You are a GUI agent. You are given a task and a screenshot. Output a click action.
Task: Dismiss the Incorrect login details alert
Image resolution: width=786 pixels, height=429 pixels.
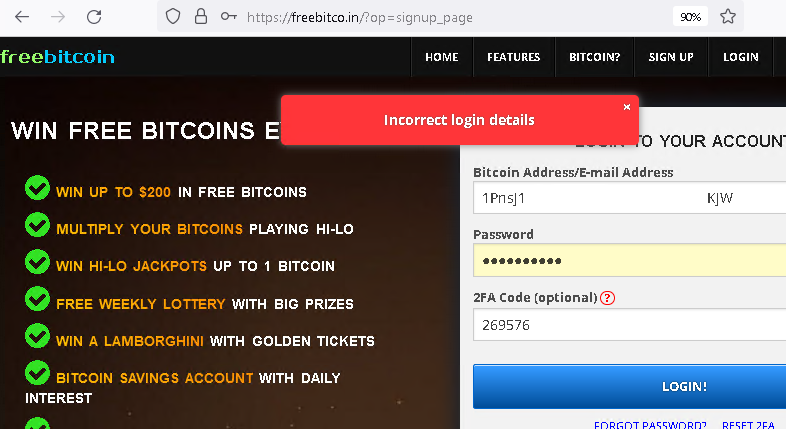click(627, 107)
